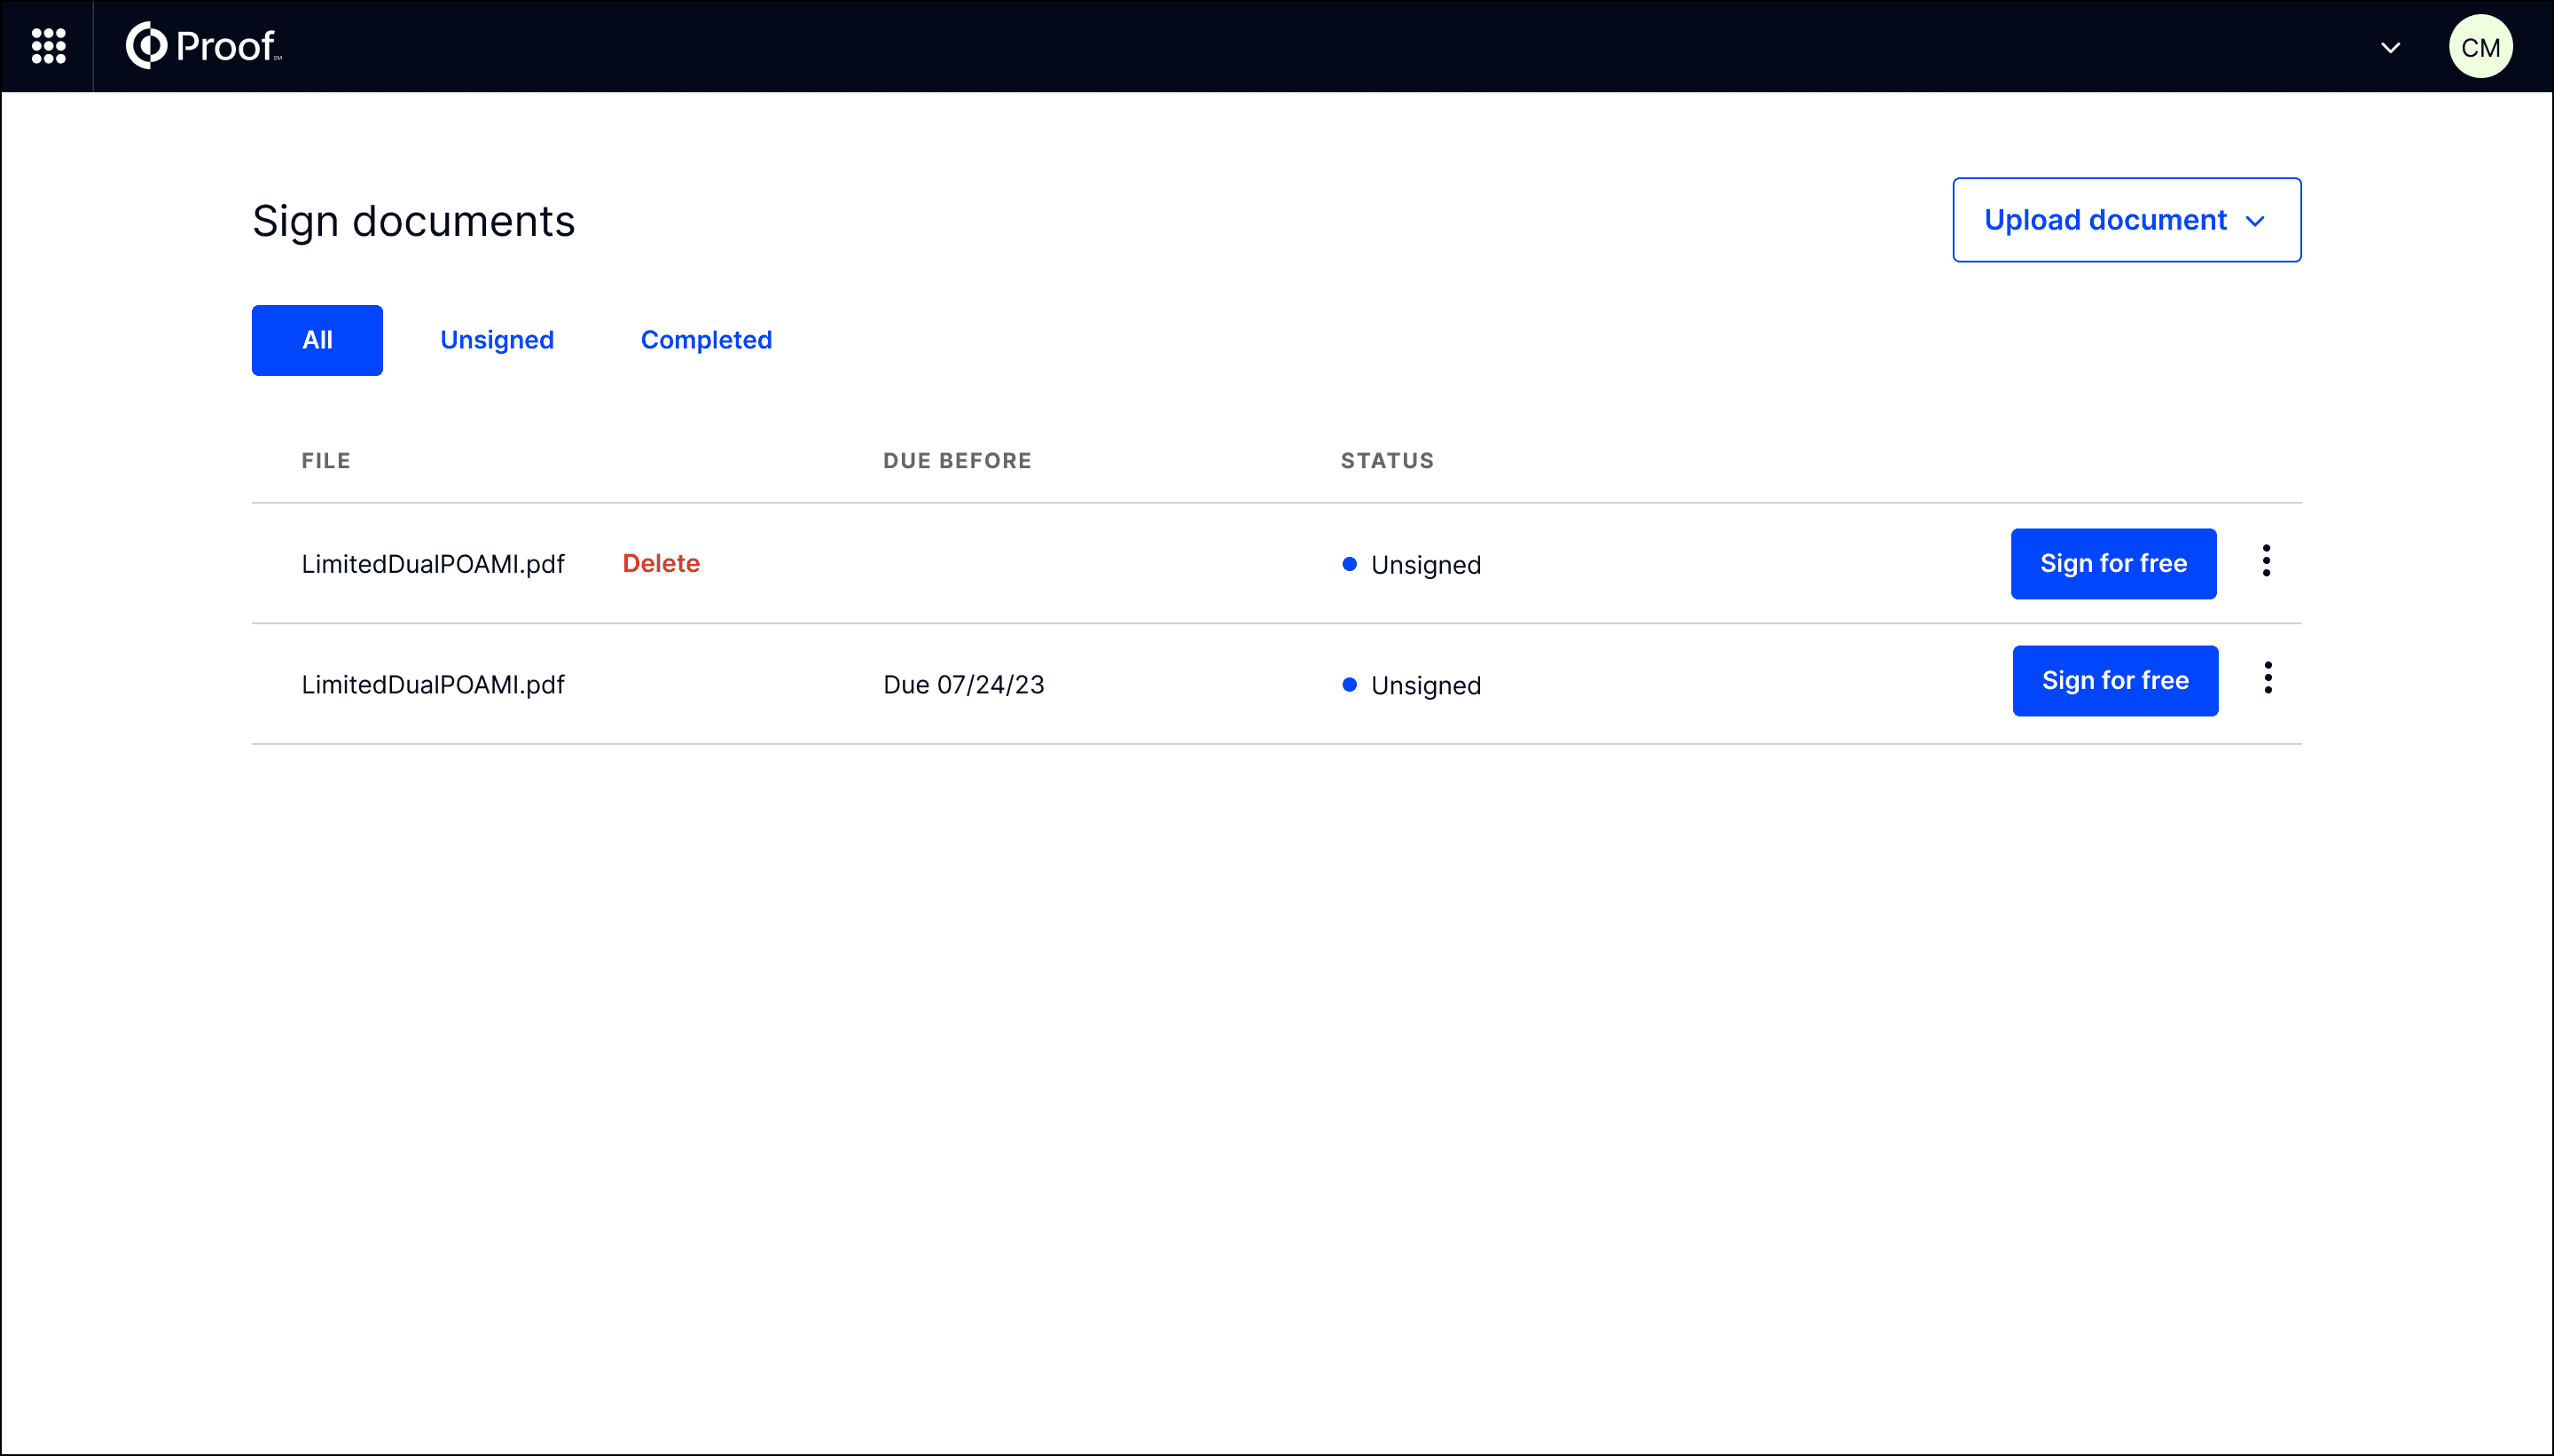This screenshot has height=1456, width=2554.
Task: Click Delete next to first LimitedDualPOAMI.pdf
Action: [661, 564]
